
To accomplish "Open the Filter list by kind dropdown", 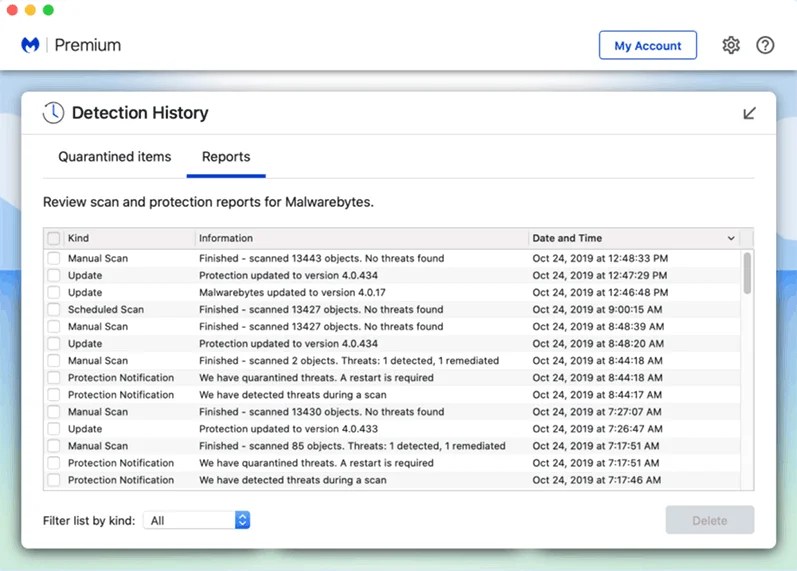I will (x=197, y=520).
